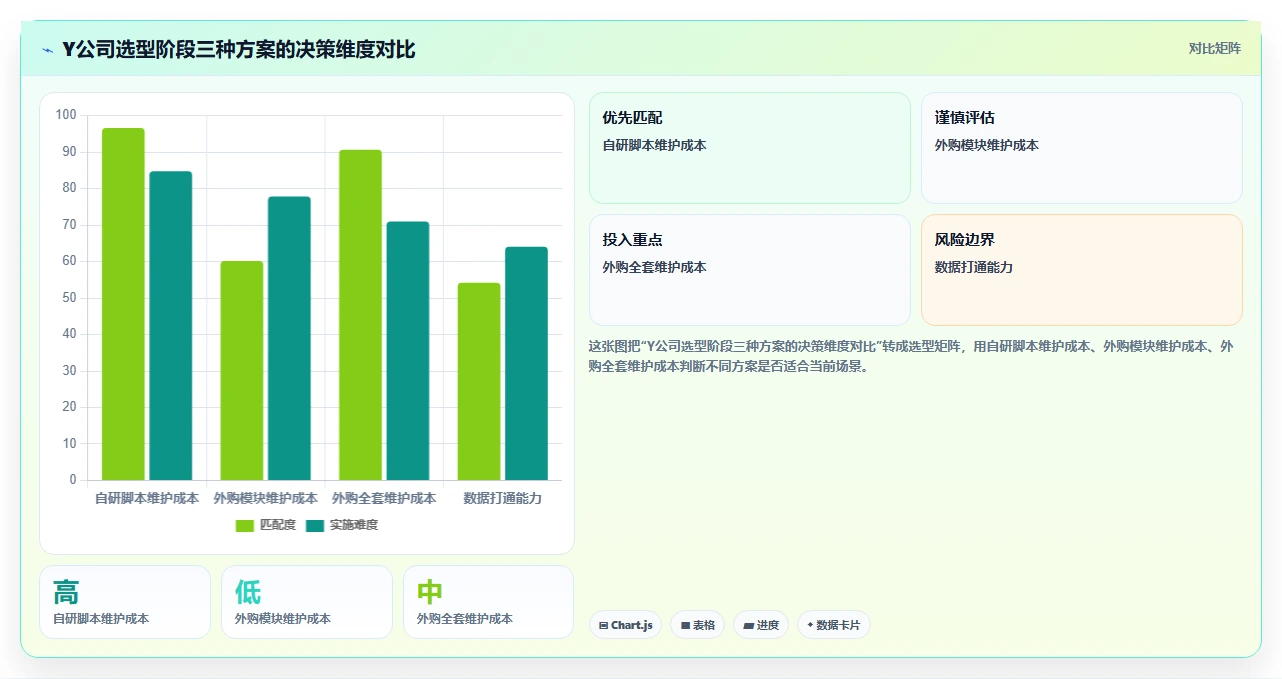Screen dimensions: 1282x679
Task: Click the 对比矩阵 label in header
Action: 1214,48
